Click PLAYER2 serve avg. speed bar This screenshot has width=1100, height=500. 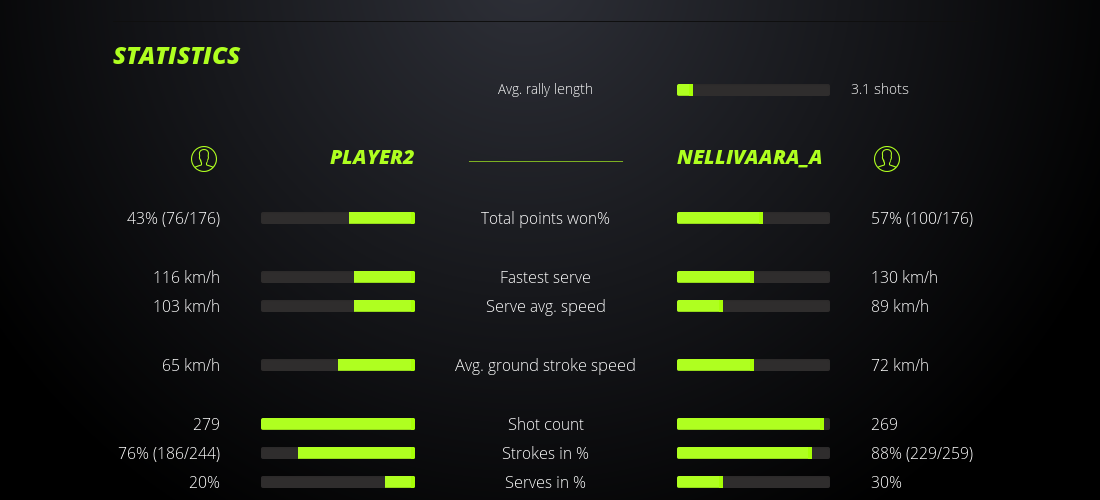tap(338, 306)
